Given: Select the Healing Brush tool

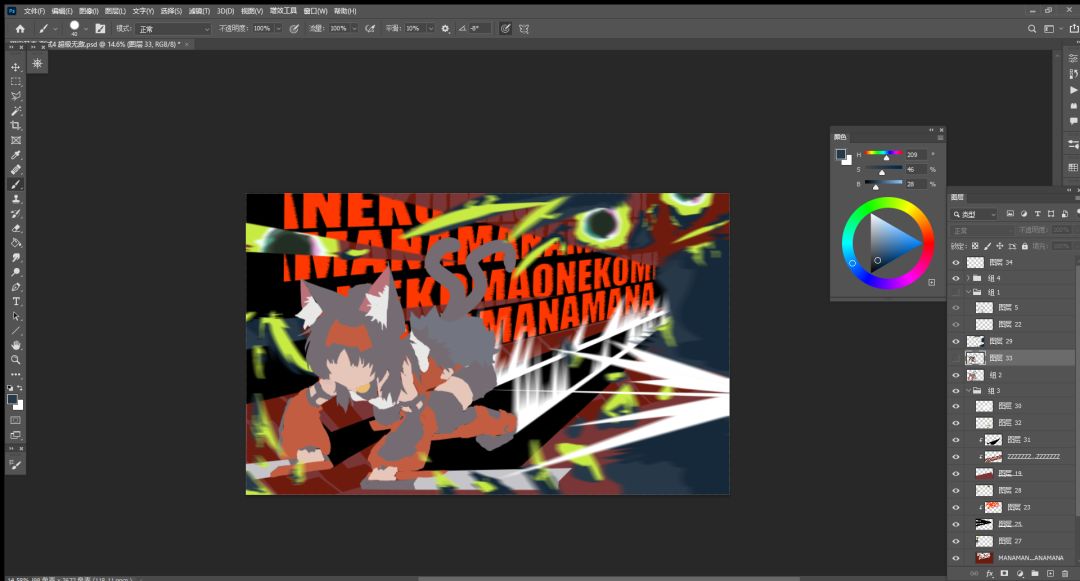Looking at the screenshot, I should click(16, 169).
